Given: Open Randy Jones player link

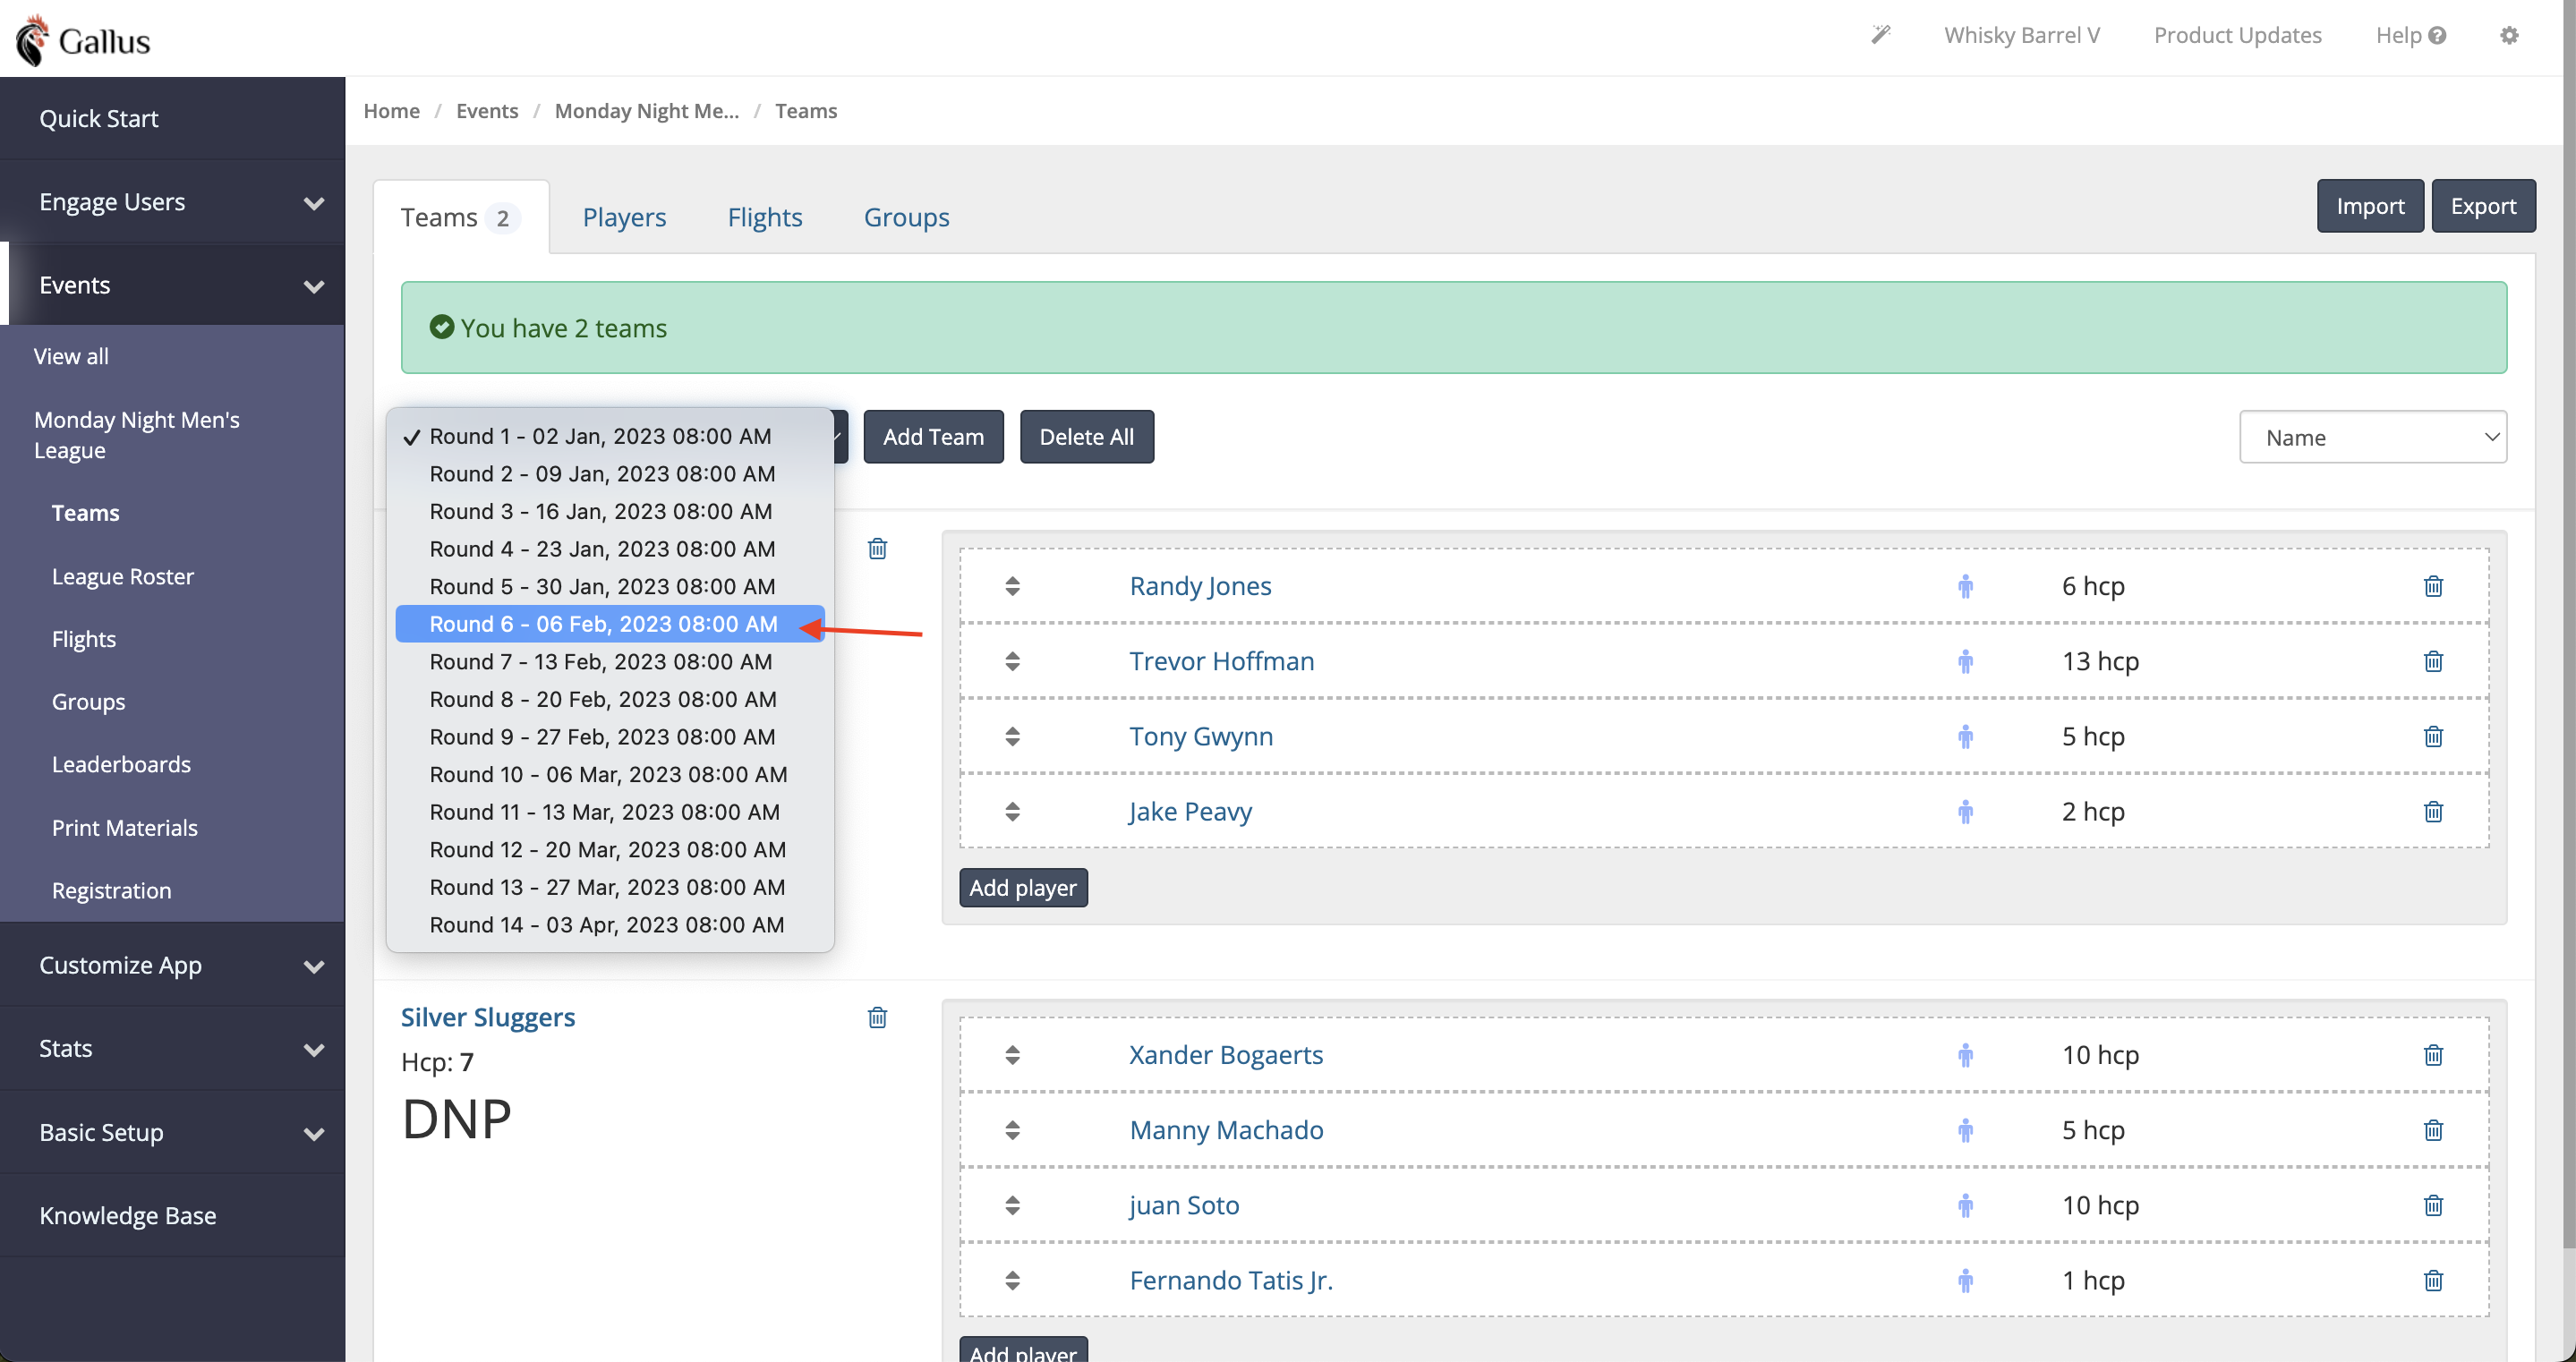Looking at the screenshot, I should click(x=1200, y=586).
